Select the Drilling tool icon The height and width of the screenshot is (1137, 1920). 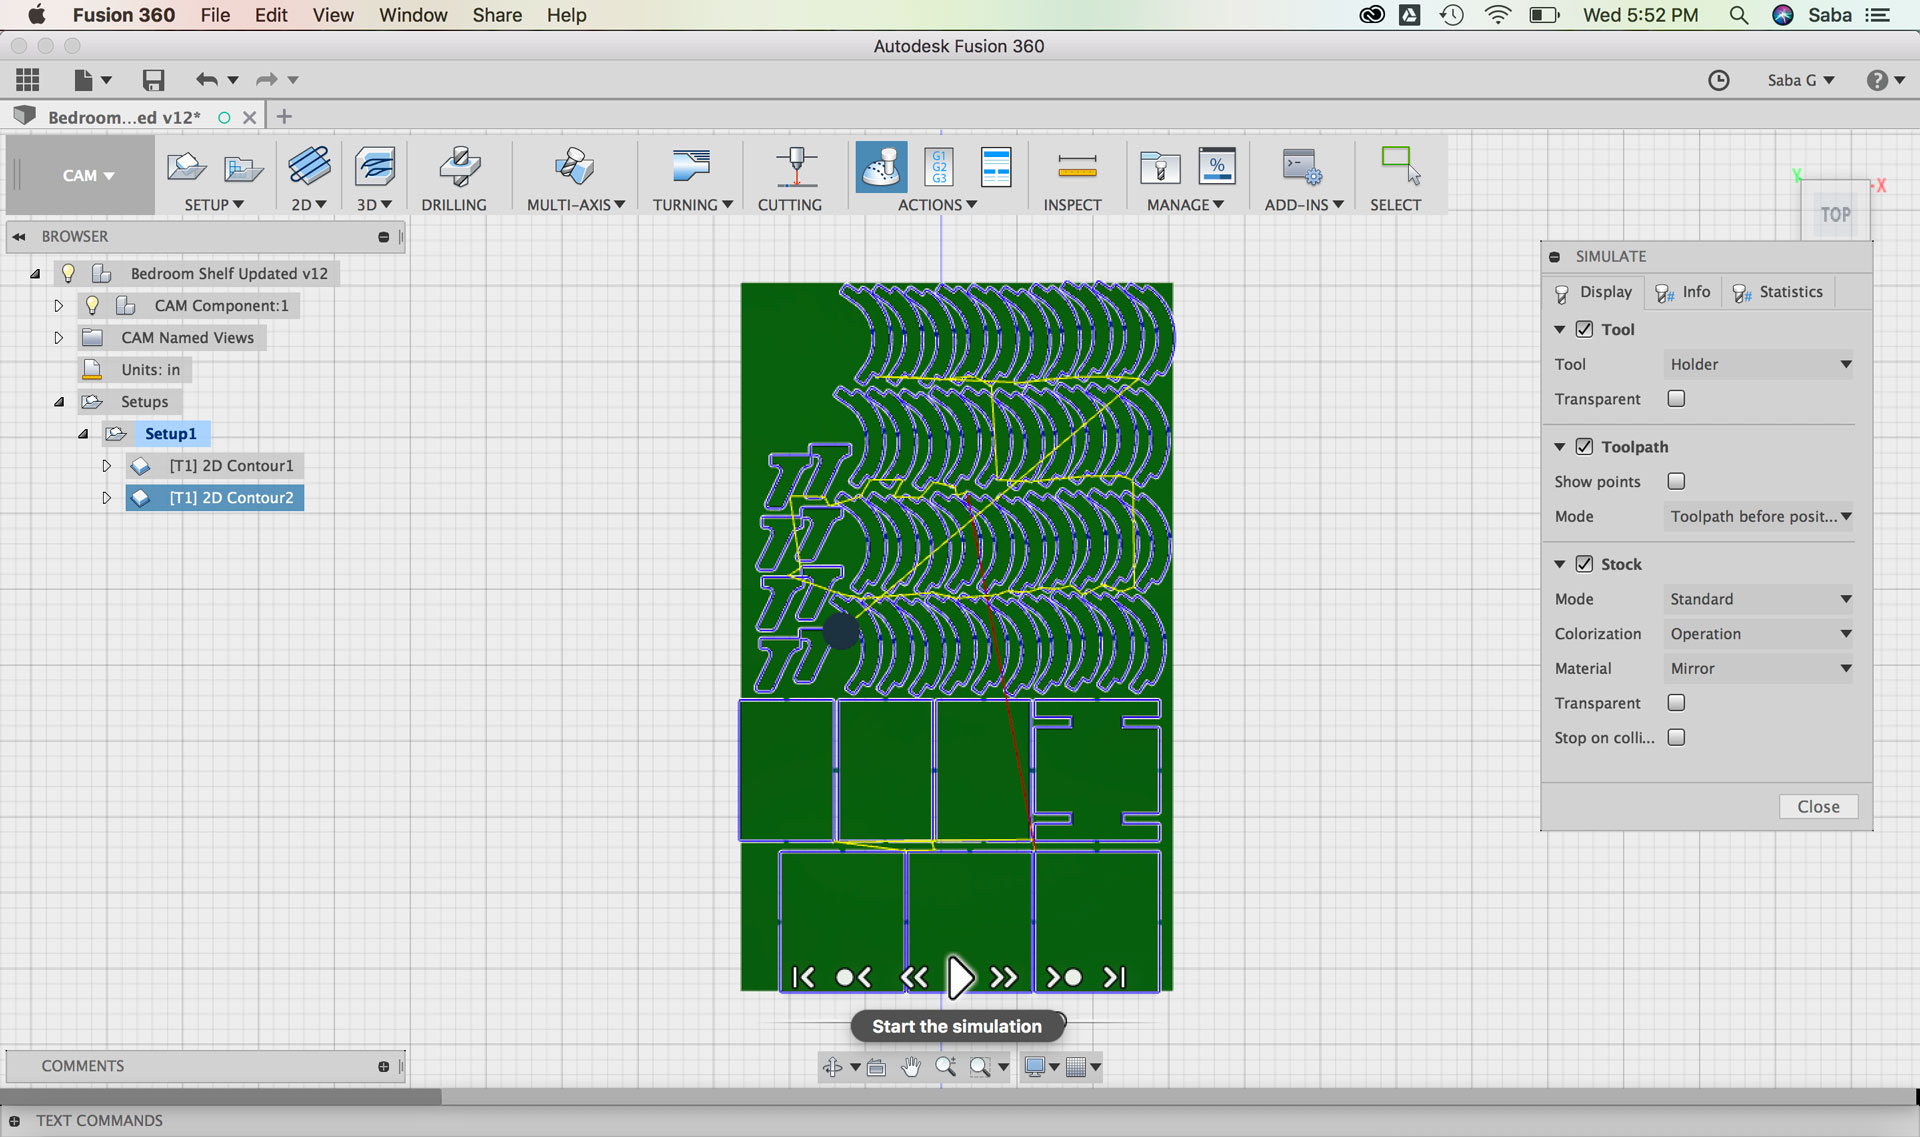tap(459, 167)
